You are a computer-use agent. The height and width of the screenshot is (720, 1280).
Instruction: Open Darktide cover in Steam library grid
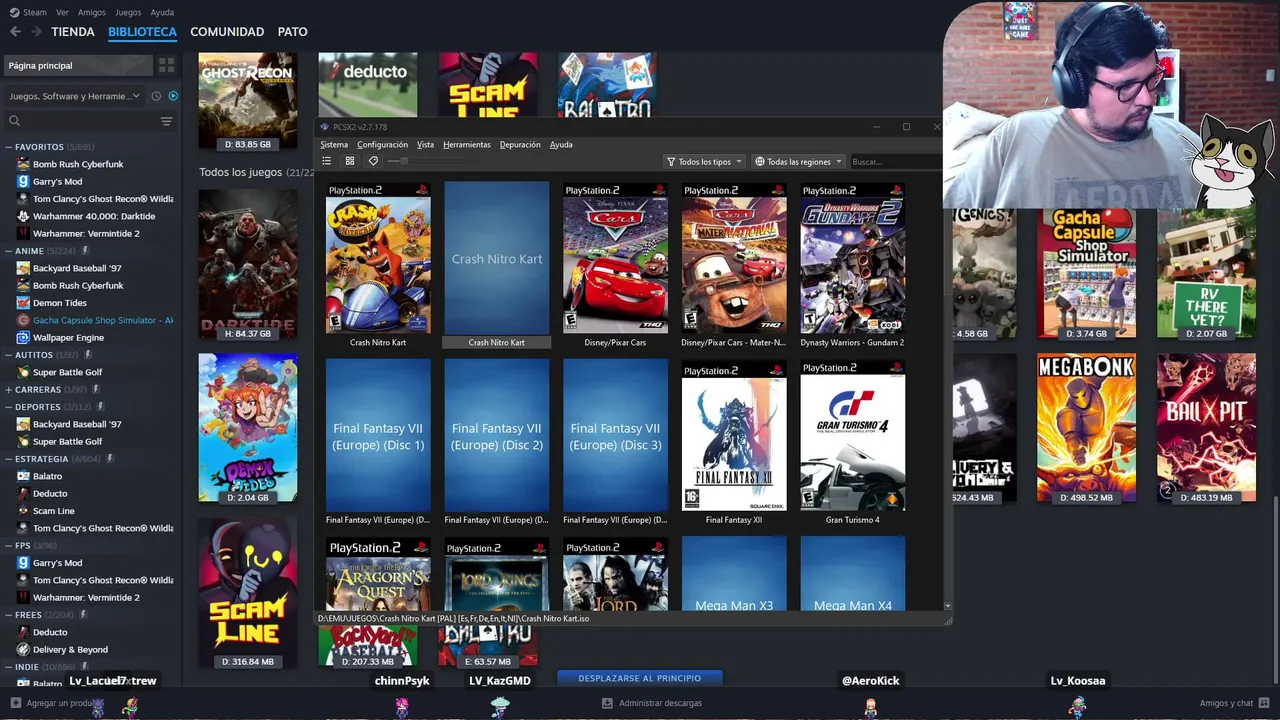(x=248, y=264)
